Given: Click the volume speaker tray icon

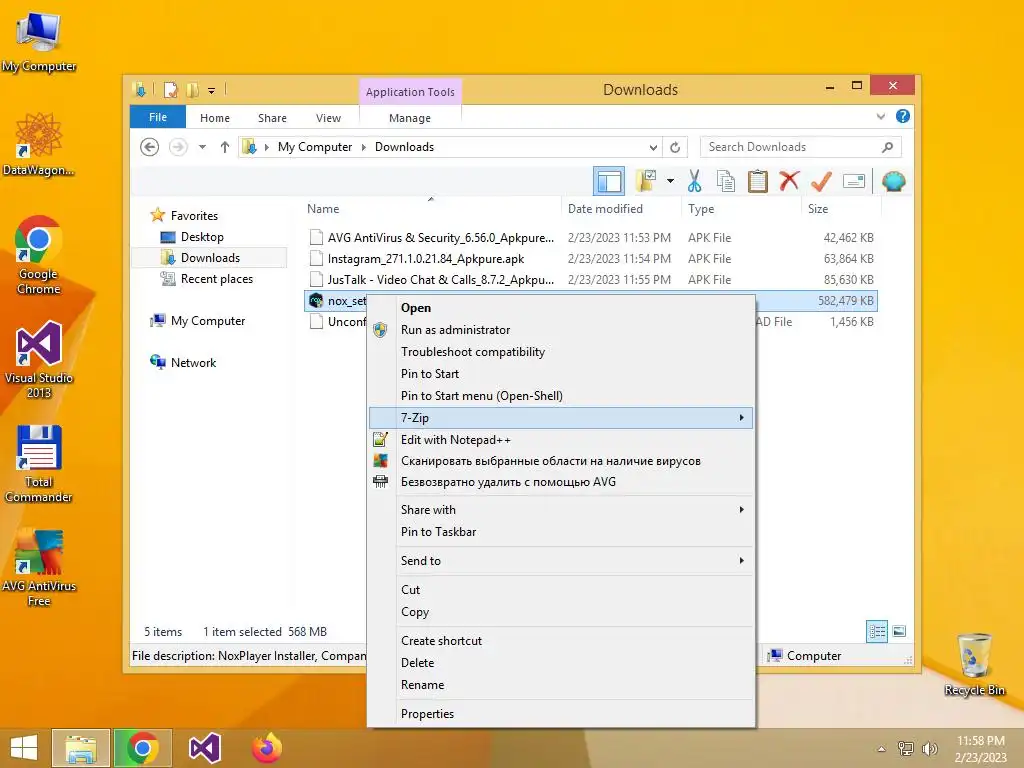Looking at the screenshot, I should coord(929,749).
